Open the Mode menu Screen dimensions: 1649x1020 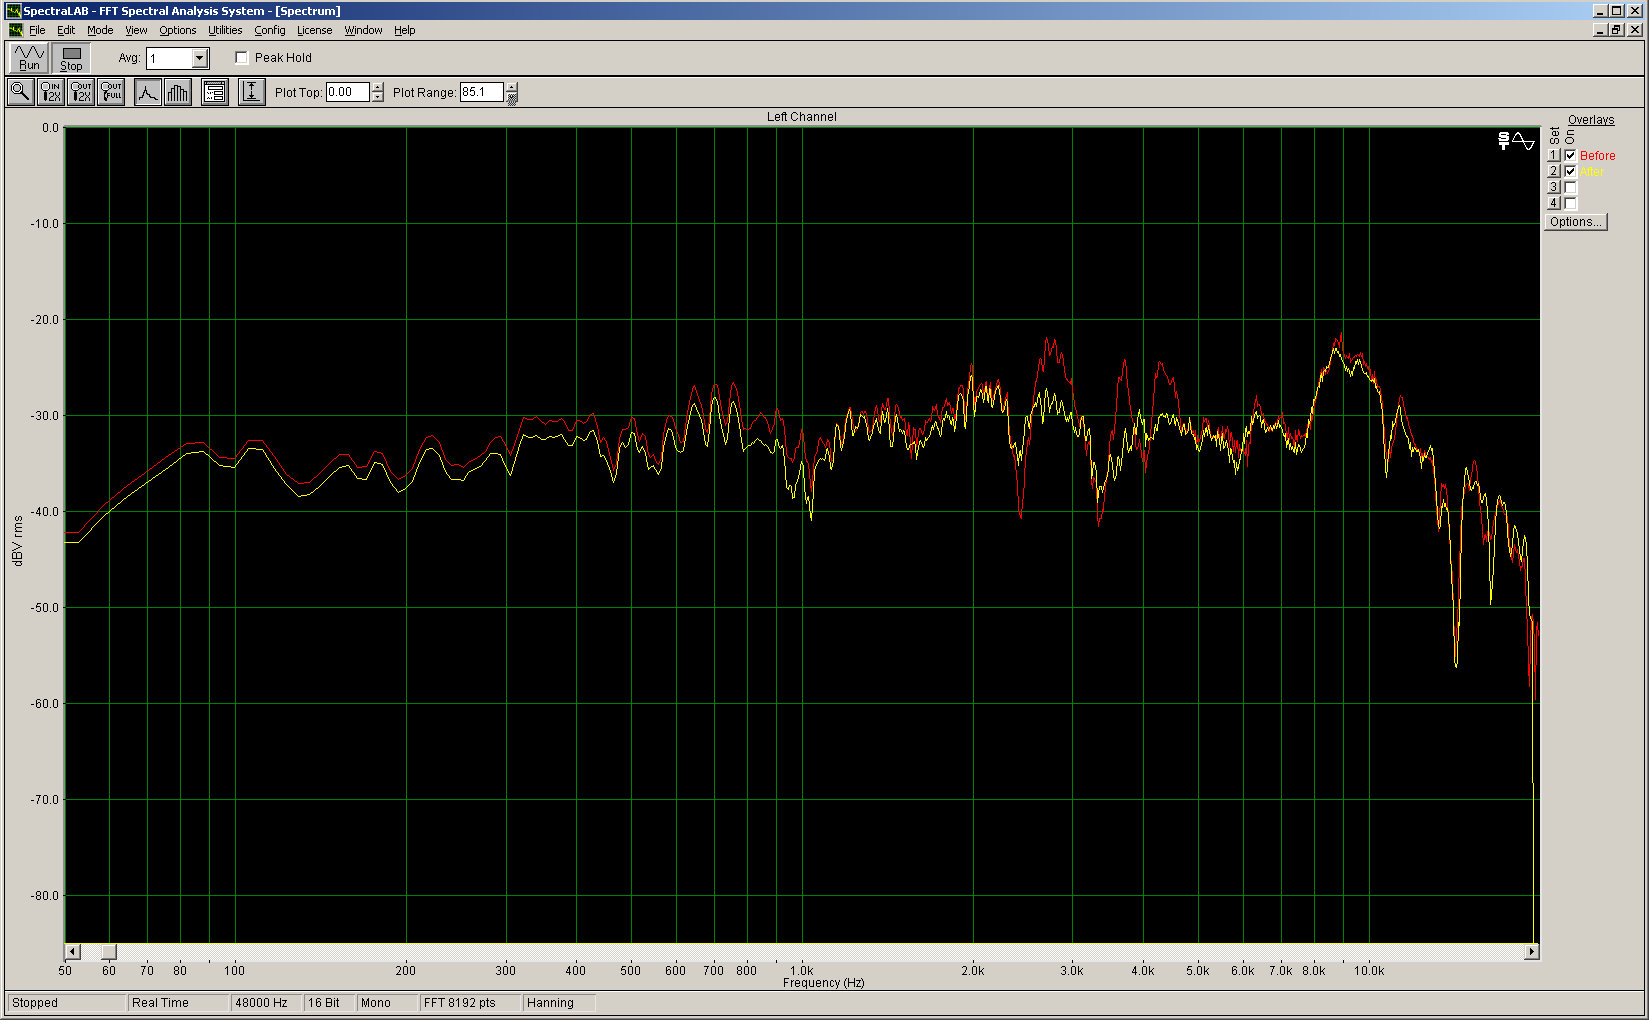100,30
